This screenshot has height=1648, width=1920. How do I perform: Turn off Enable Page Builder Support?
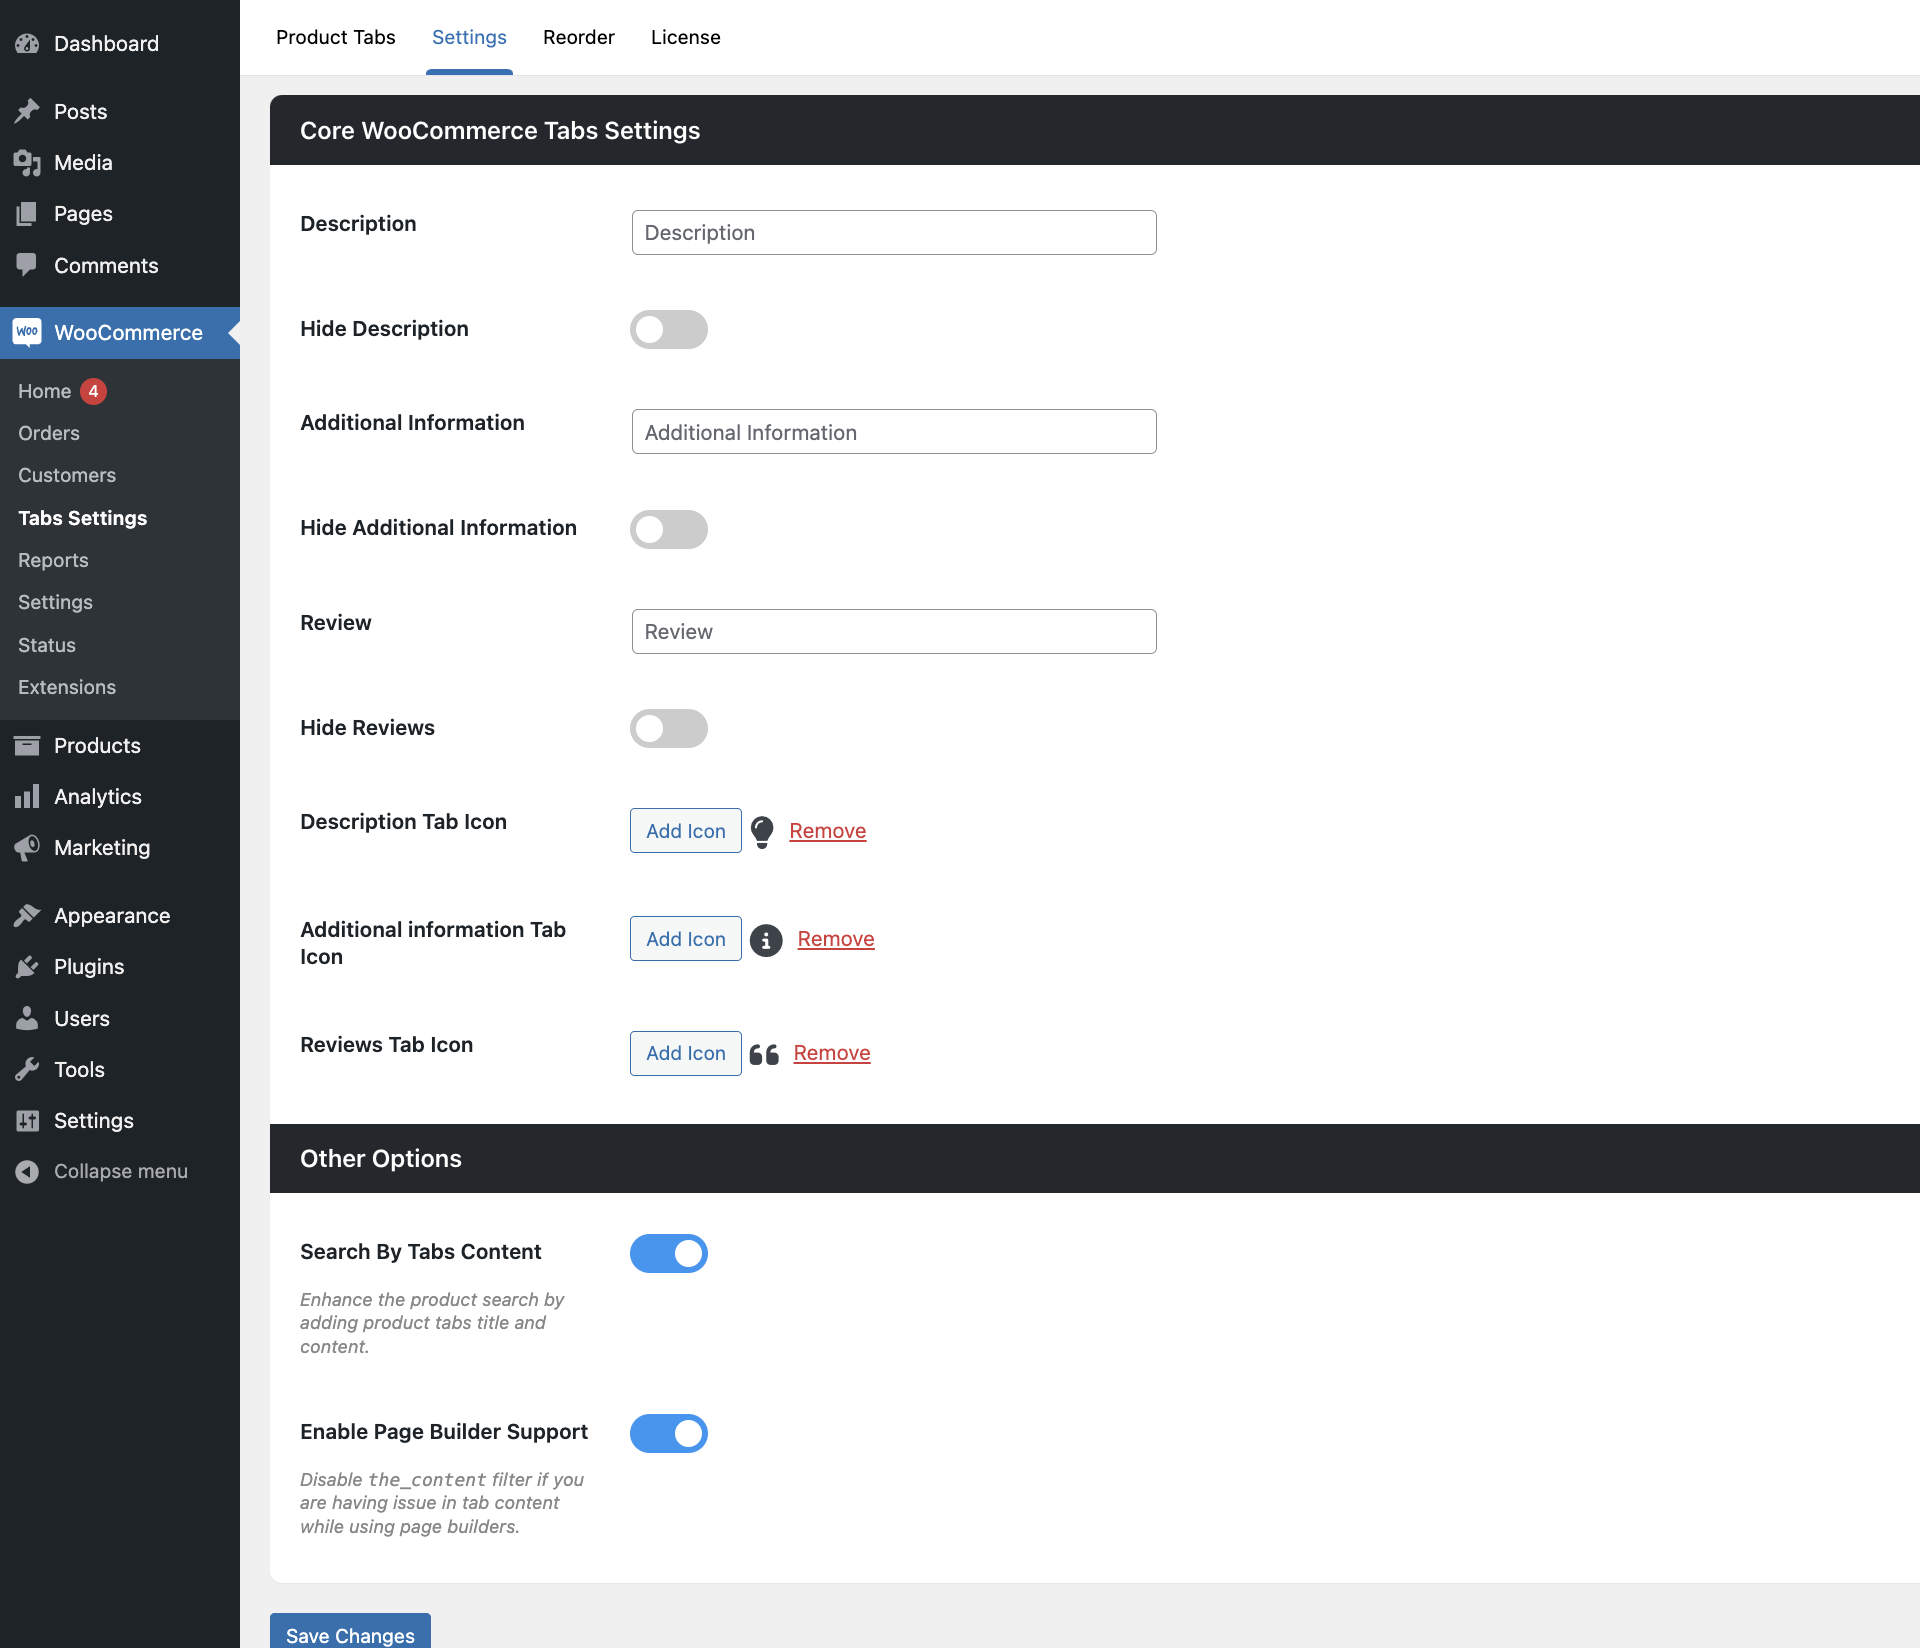(669, 1433)
